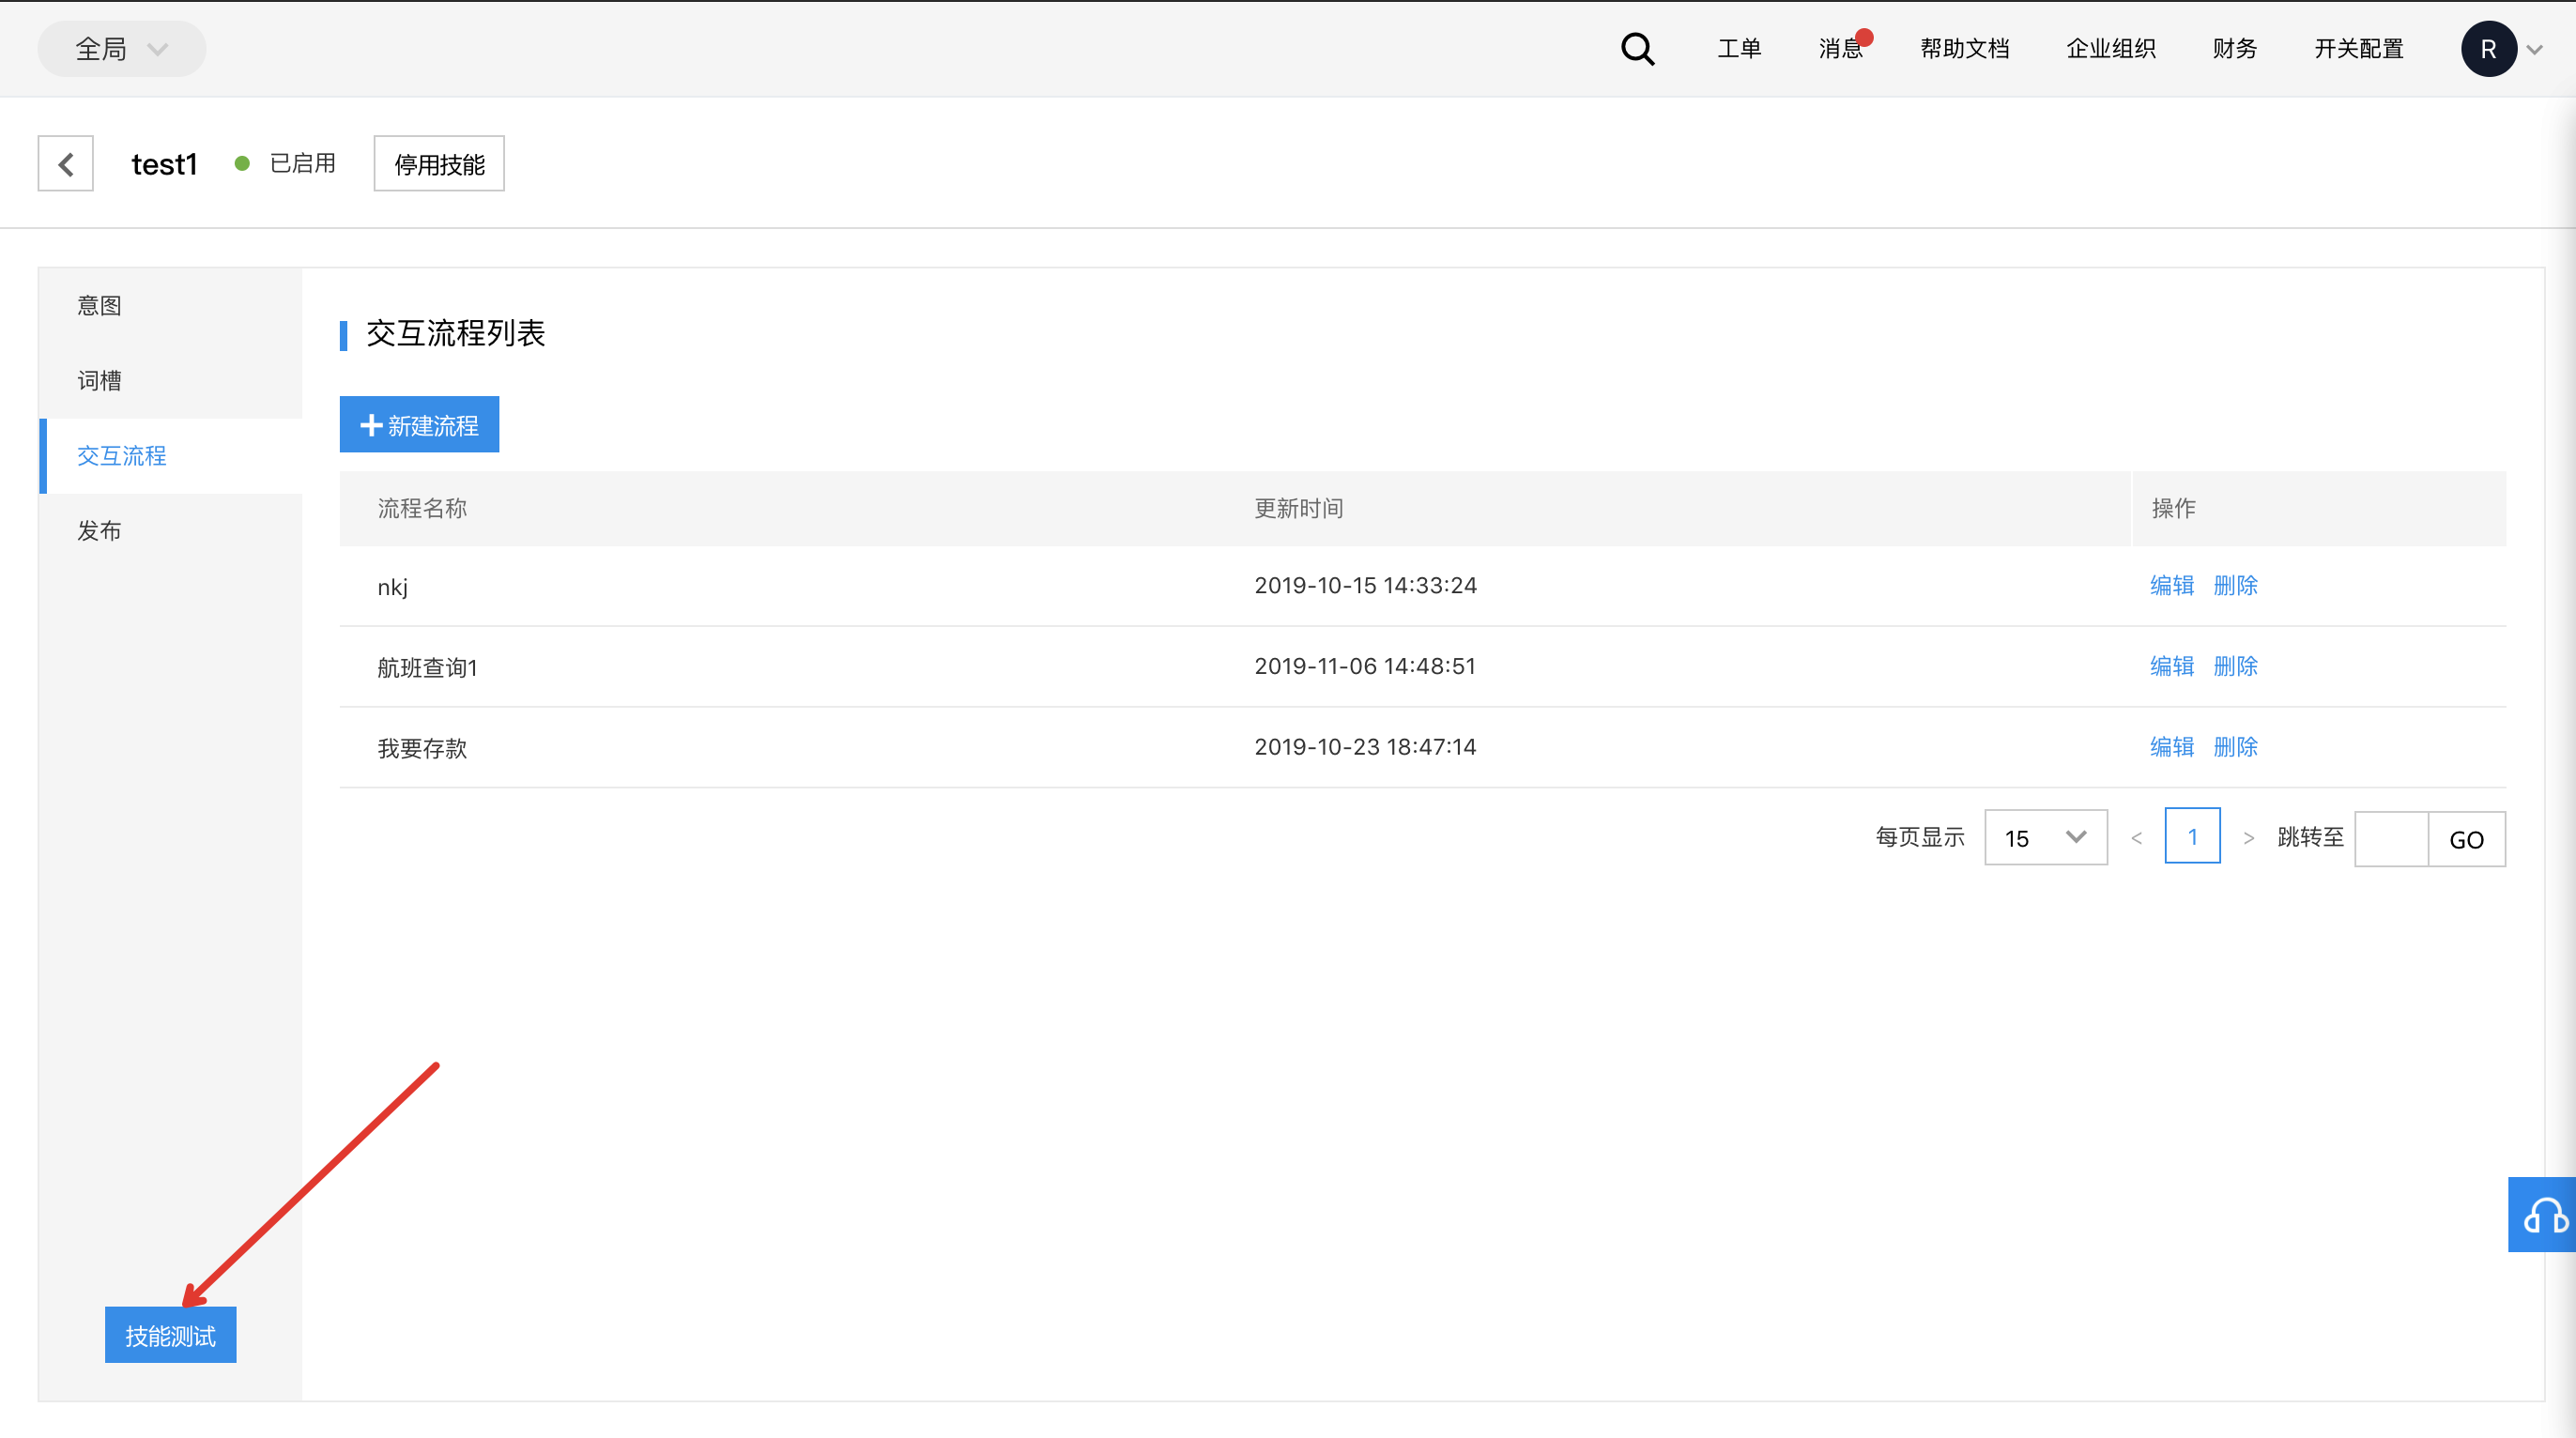The width and height of the screenshot is (2576, 1438).
Task: Click the 跳转至 page number input
Action: point(2392,839)
